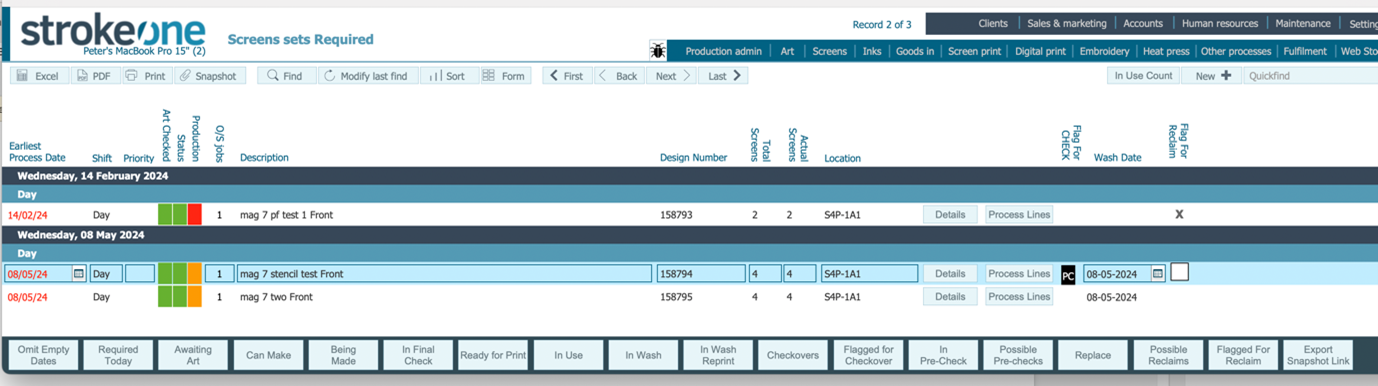Show screens In Final Check
The width and height of the screenshot is (1378, 386).
coord(418,355)
